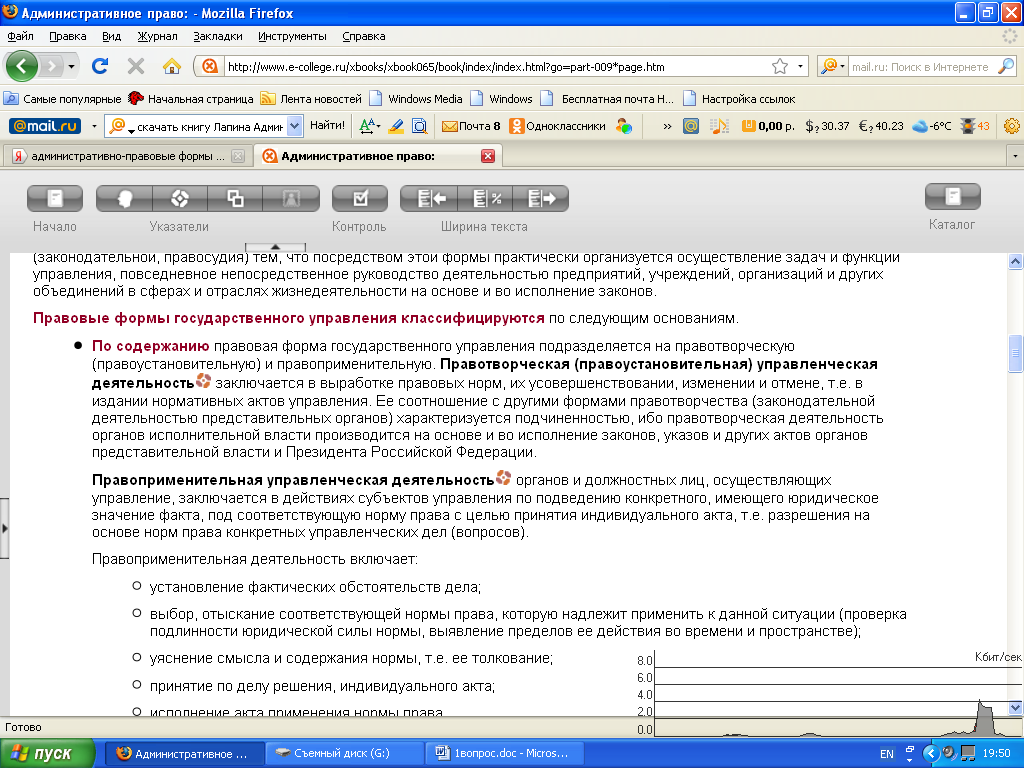Open the Файл menu
Image resolution: width=1024 pixels, height=768 pixels.
click(x=21, y=37)
